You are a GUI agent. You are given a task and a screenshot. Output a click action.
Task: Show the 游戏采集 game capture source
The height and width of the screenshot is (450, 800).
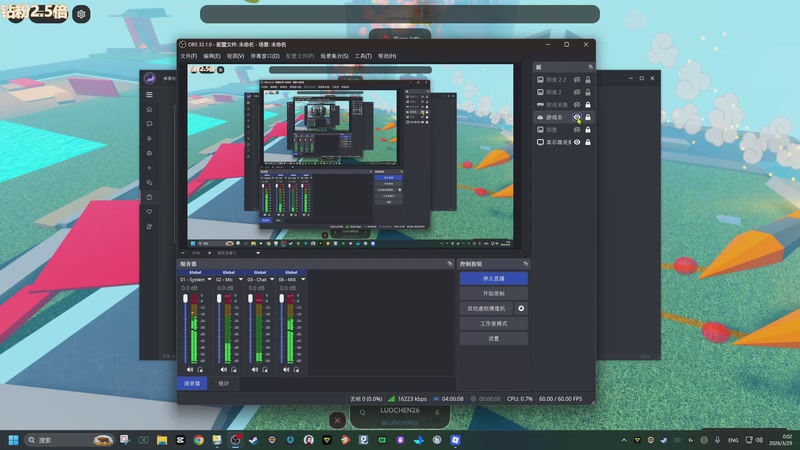[x=577, y=105]
